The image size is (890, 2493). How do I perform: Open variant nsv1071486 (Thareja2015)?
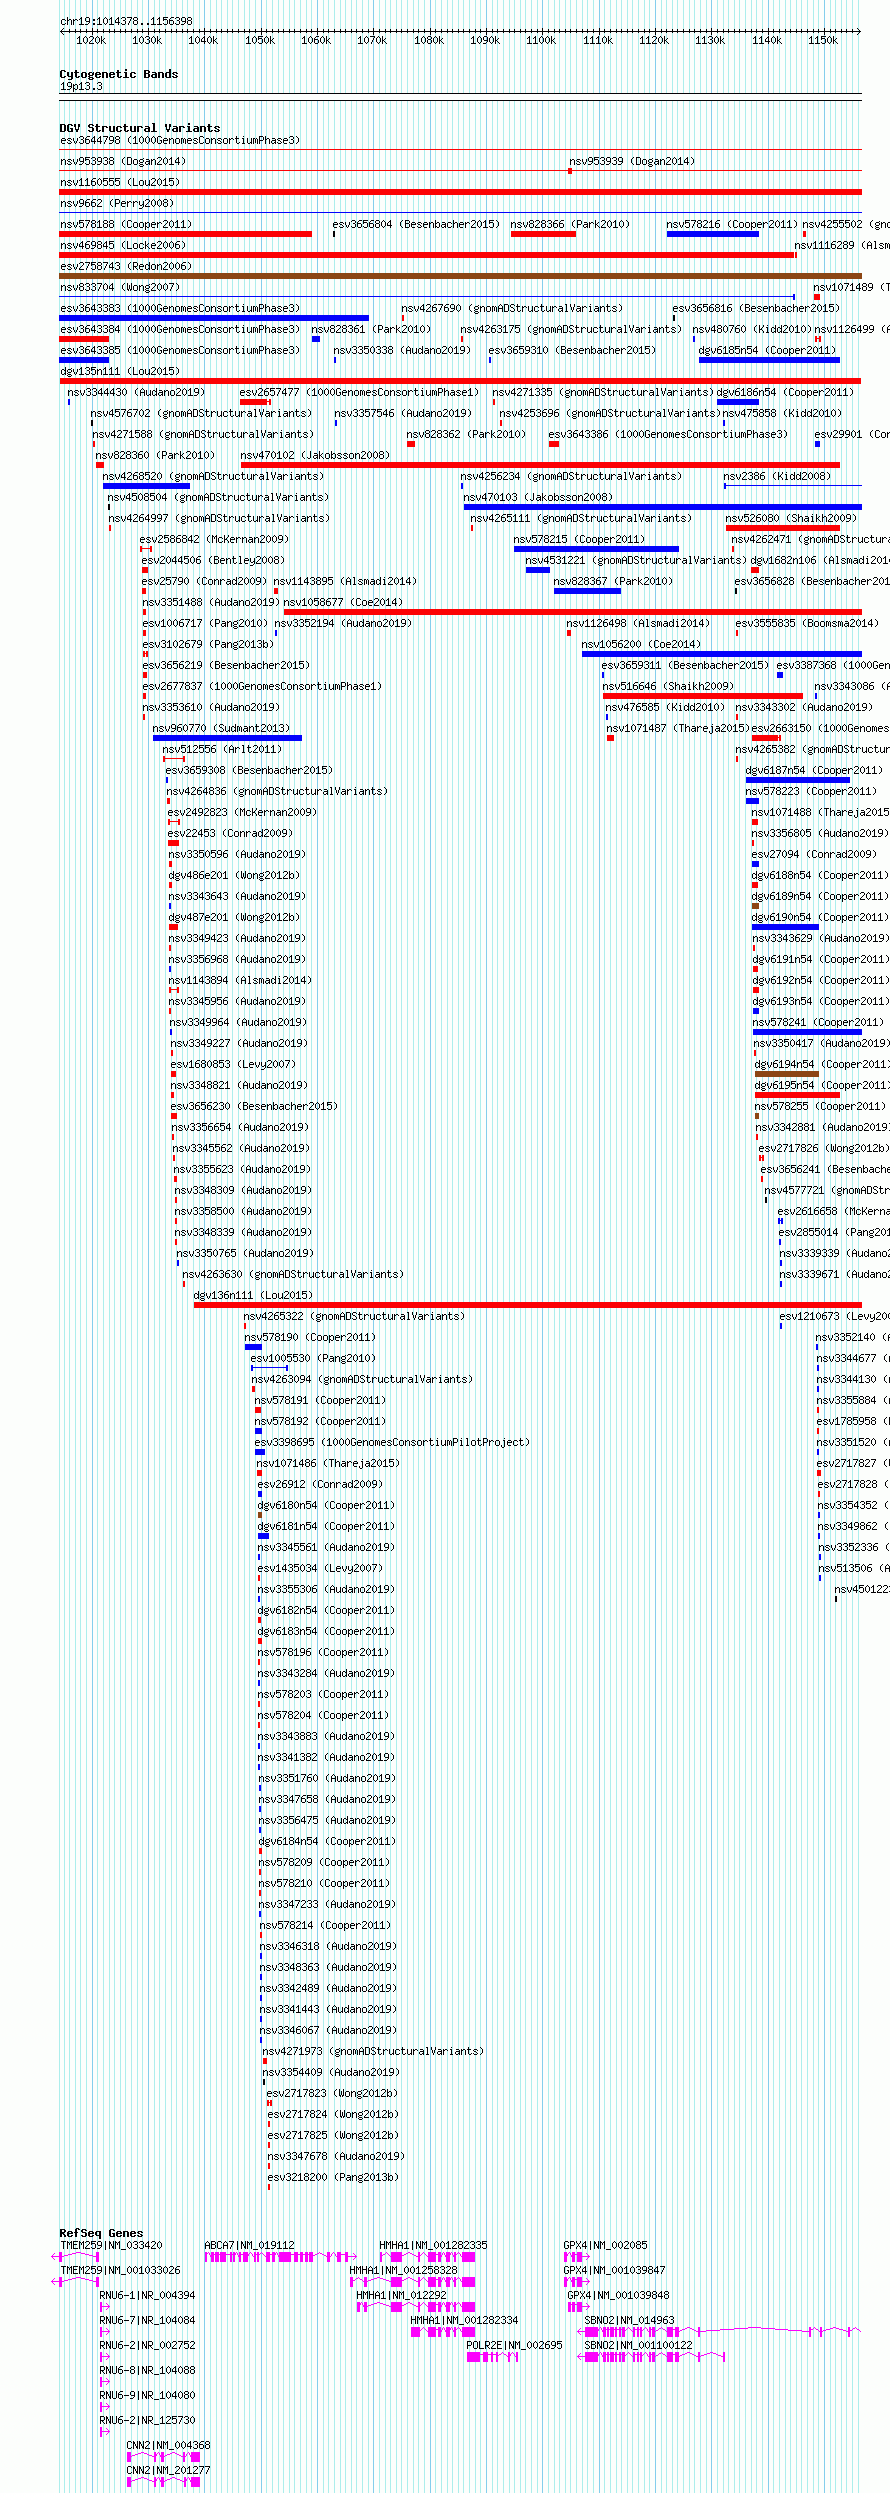(x=329, y=1463)
